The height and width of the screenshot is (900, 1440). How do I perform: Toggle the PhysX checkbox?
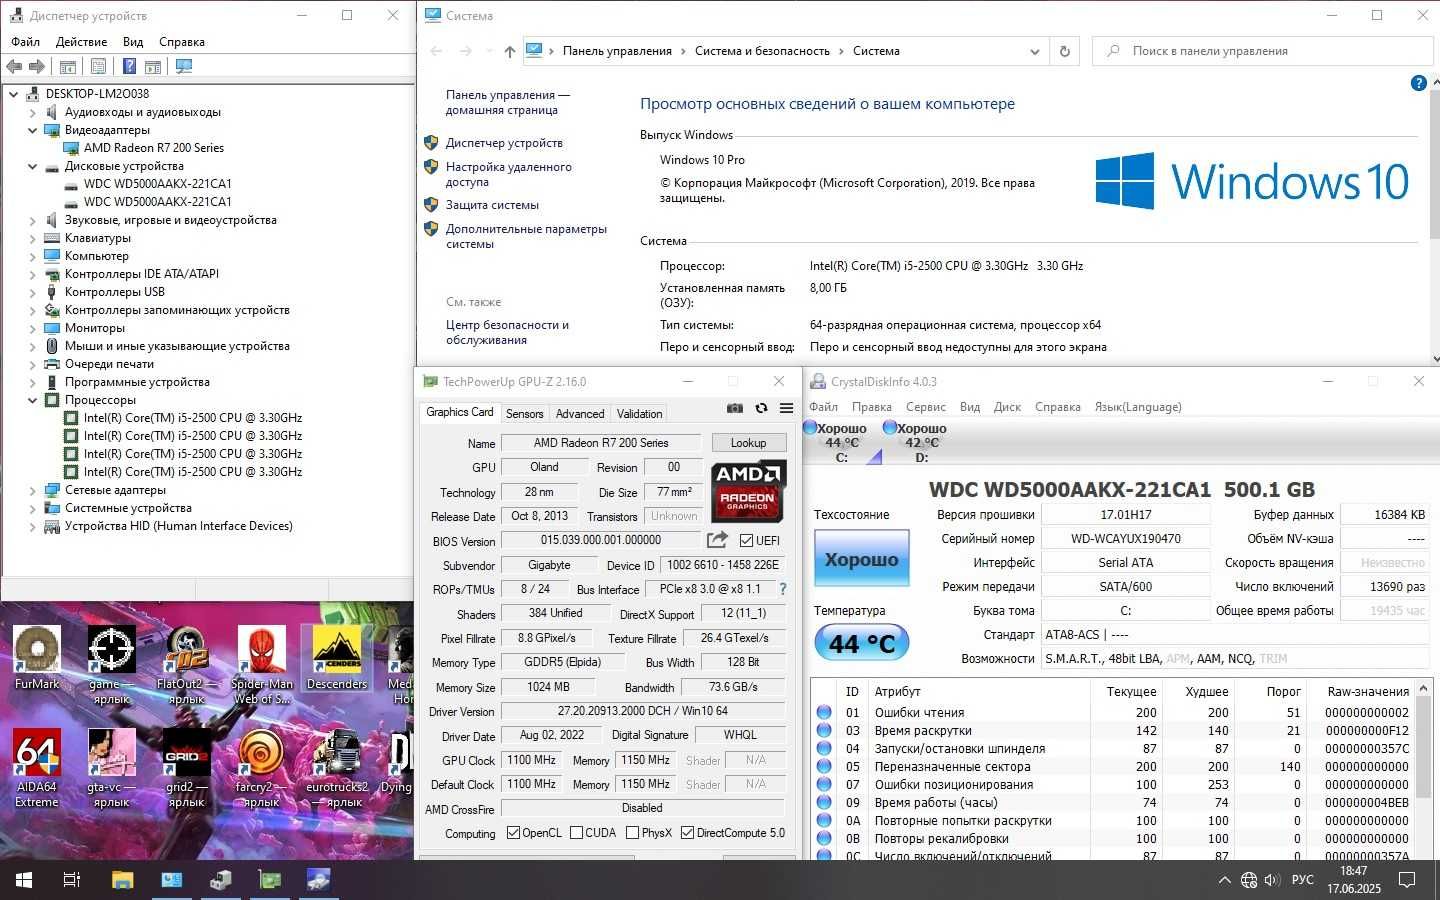[x=632, y=832]
